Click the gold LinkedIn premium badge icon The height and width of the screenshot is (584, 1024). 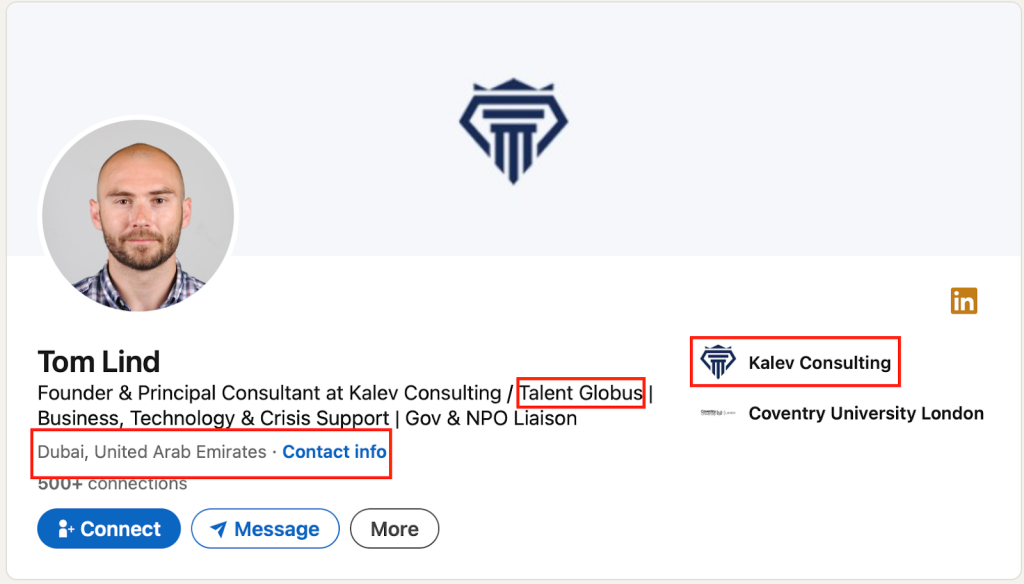964,301
